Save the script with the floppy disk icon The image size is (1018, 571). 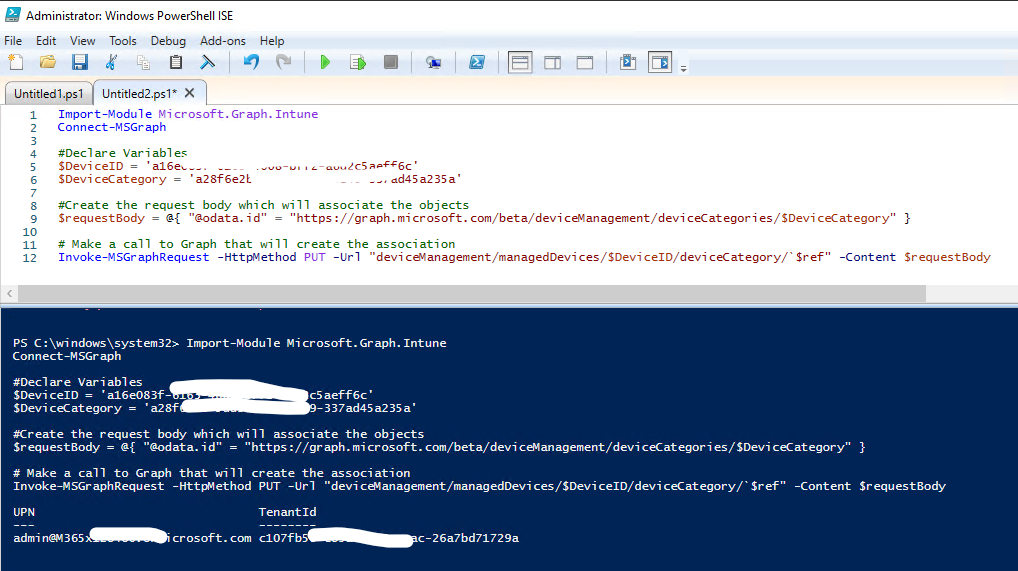(x=80, y=62)
